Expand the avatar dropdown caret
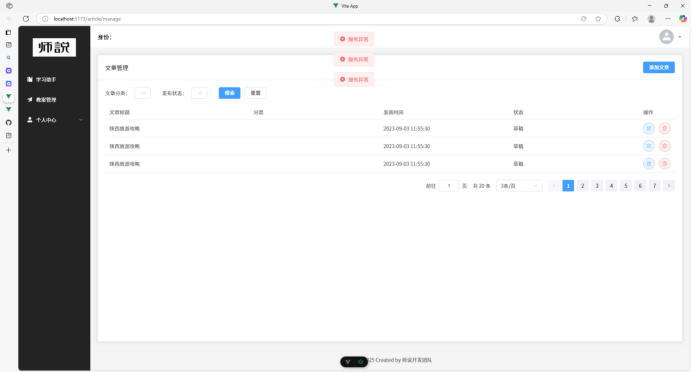Image resolution: width=692 pixels, height=372 pixels. (x=680, y=37)
